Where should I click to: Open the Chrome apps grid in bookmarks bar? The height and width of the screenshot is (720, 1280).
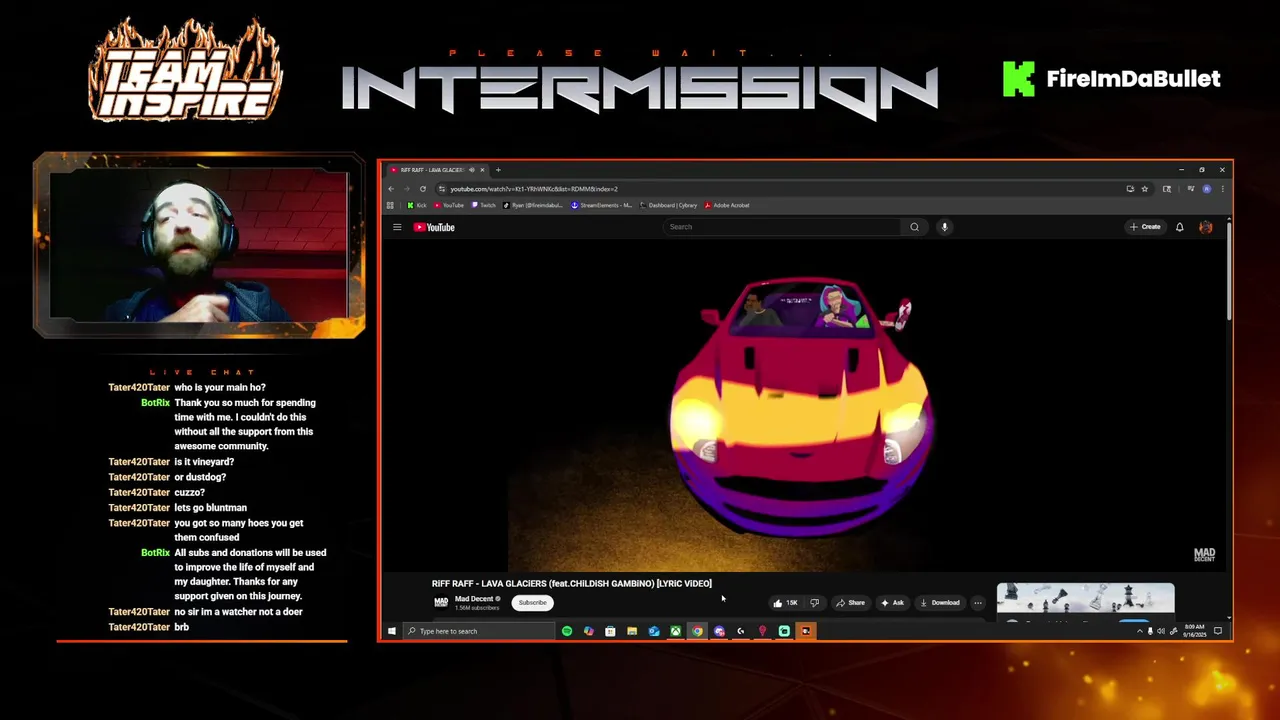tap(390, 205)
